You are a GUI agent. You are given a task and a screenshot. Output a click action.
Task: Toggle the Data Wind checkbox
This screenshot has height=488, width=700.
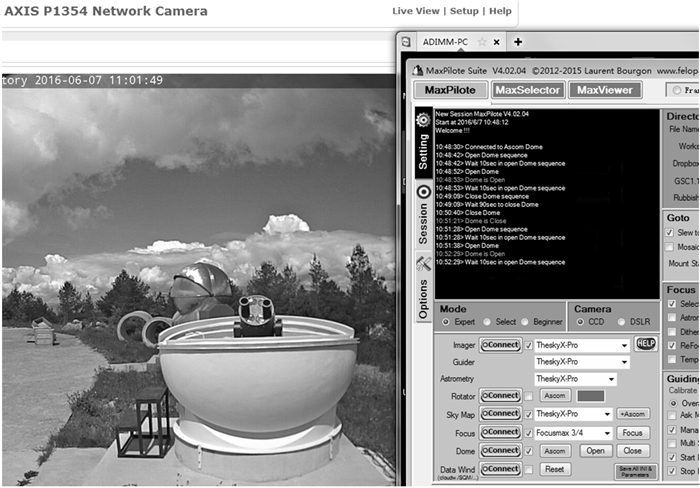click(528, 469)
